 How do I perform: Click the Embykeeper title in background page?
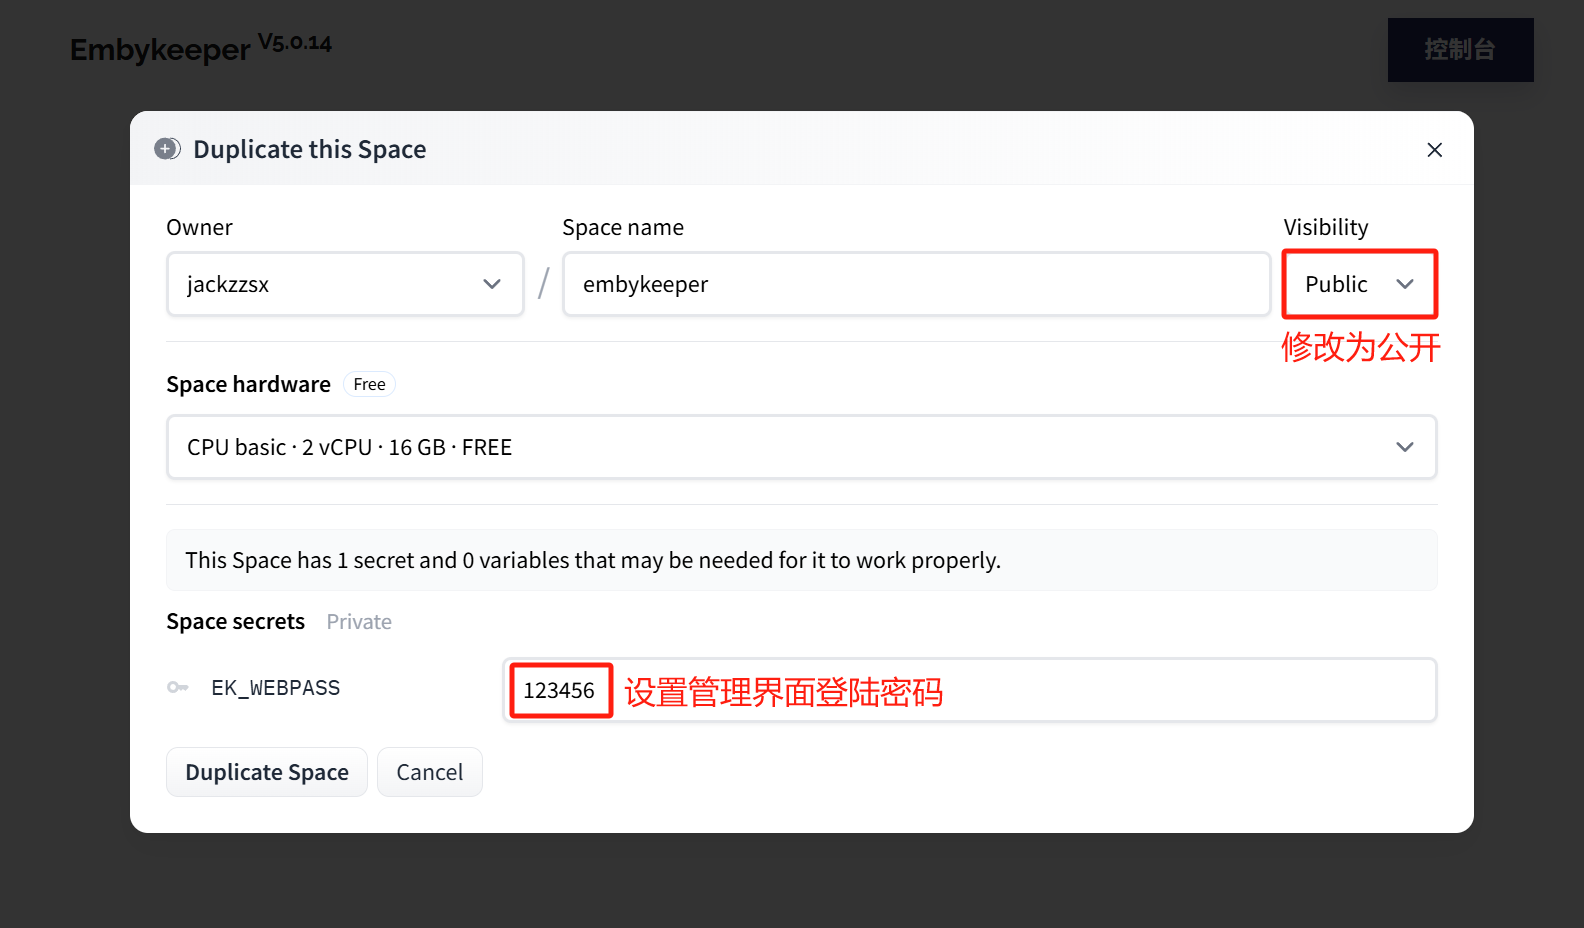pos(160,50)
